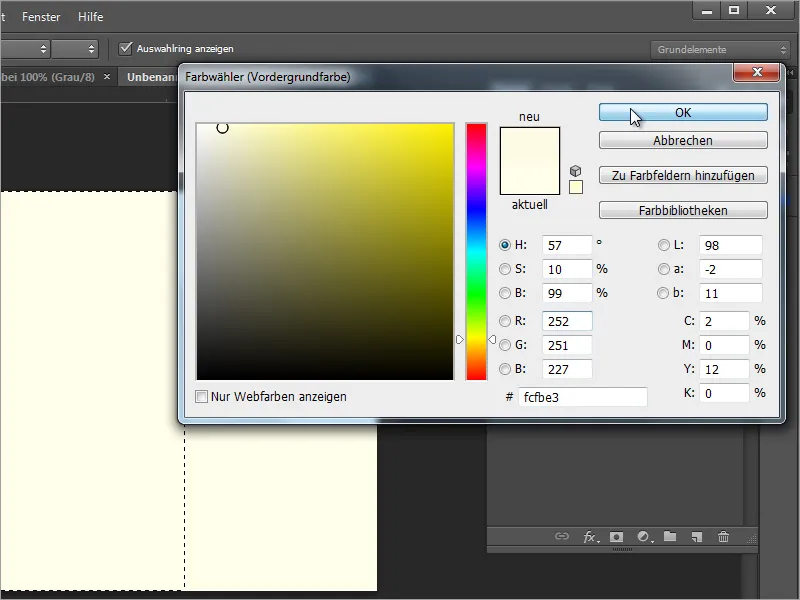The image size is (800, 600).
Task: Create a new group folder
Action: [x=670, y=536]
